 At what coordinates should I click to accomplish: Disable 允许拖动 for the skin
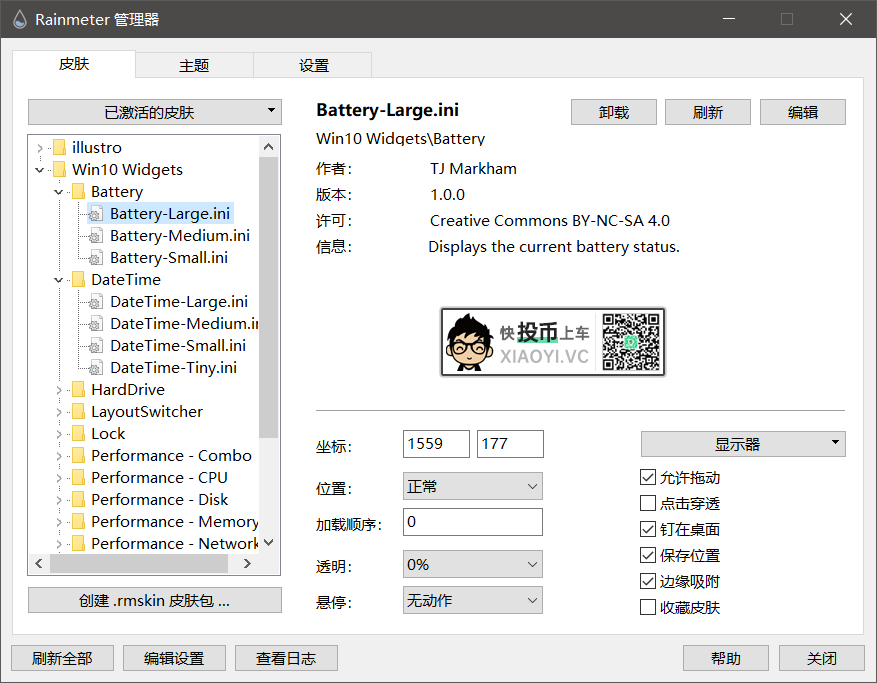click(648, 477)
